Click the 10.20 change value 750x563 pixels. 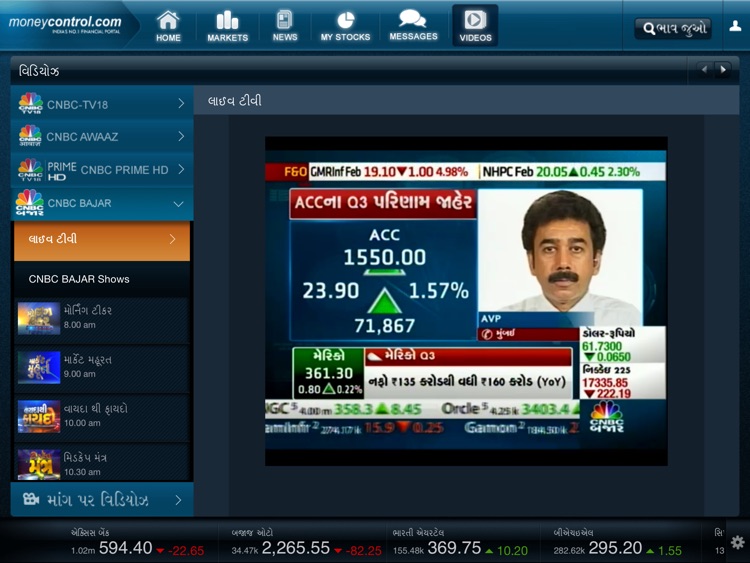point(512,551)
